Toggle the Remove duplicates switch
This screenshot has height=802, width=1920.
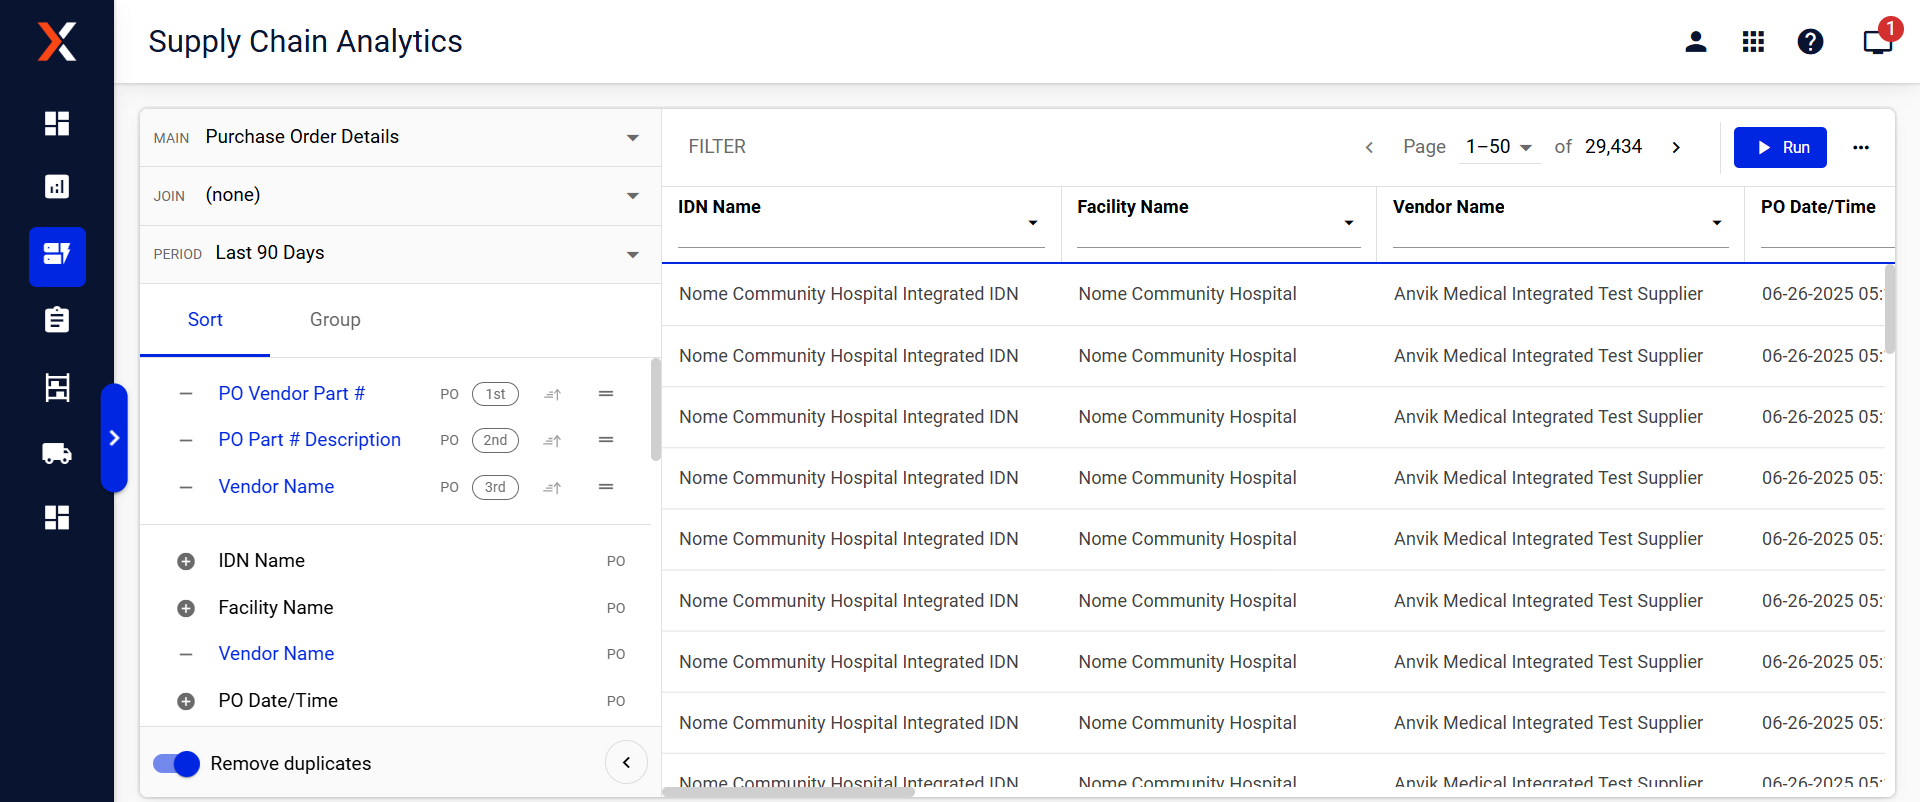tap(176, 764)
